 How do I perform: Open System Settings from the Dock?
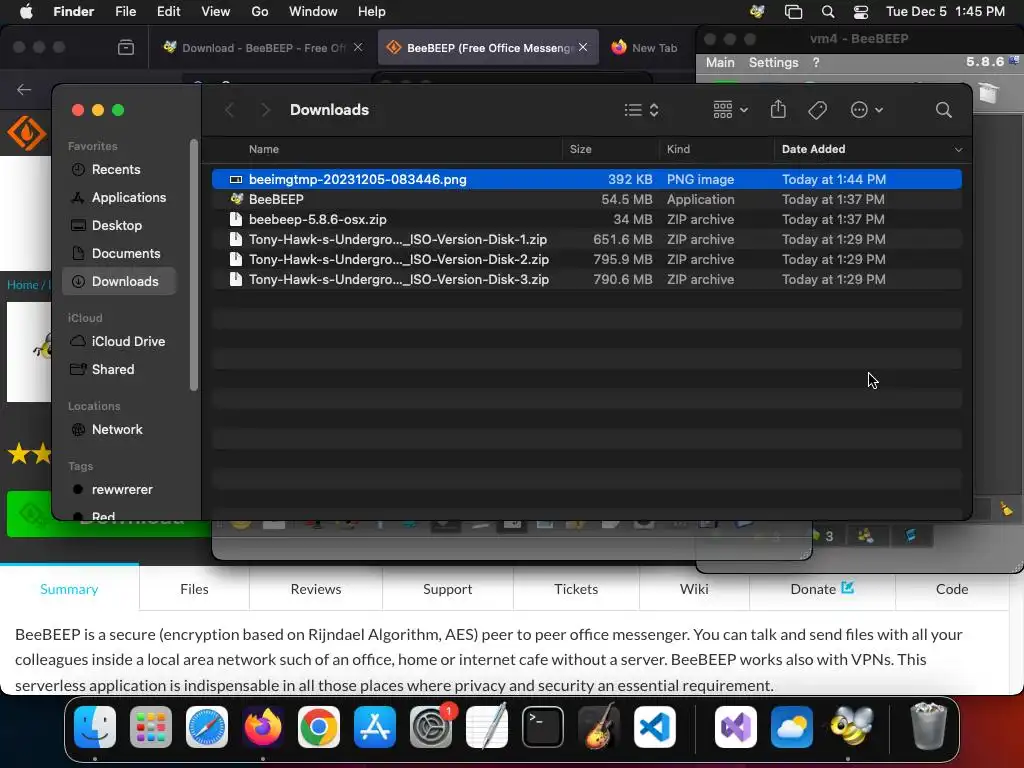(x=431, y=727)
